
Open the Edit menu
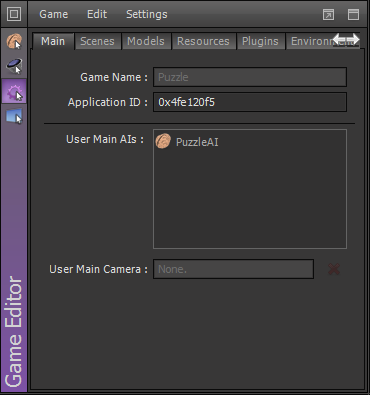(x=97, y=14)
